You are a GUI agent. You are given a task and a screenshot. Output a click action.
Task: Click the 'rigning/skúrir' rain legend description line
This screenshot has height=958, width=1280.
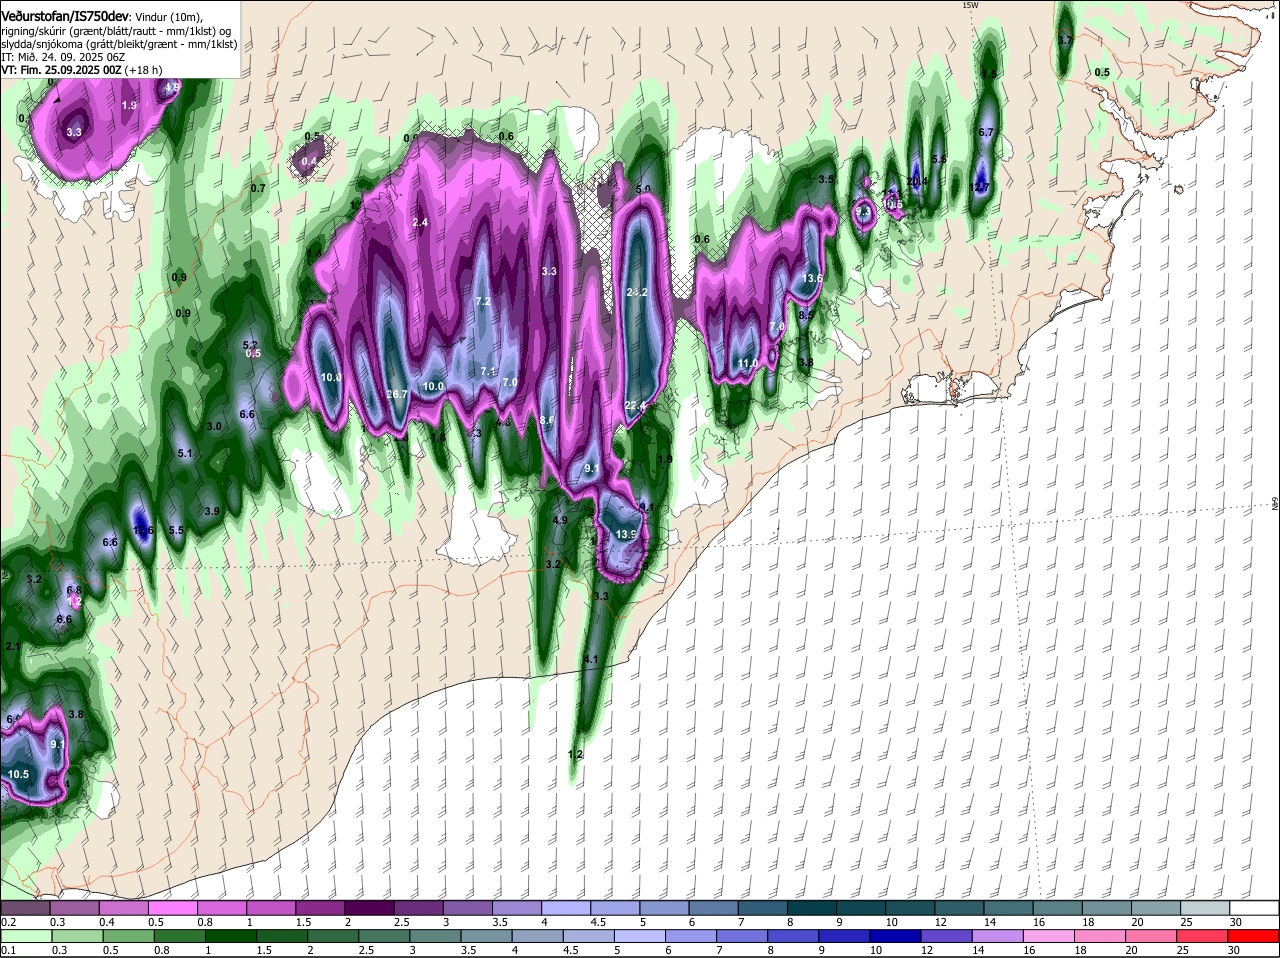tap(119, 31)
